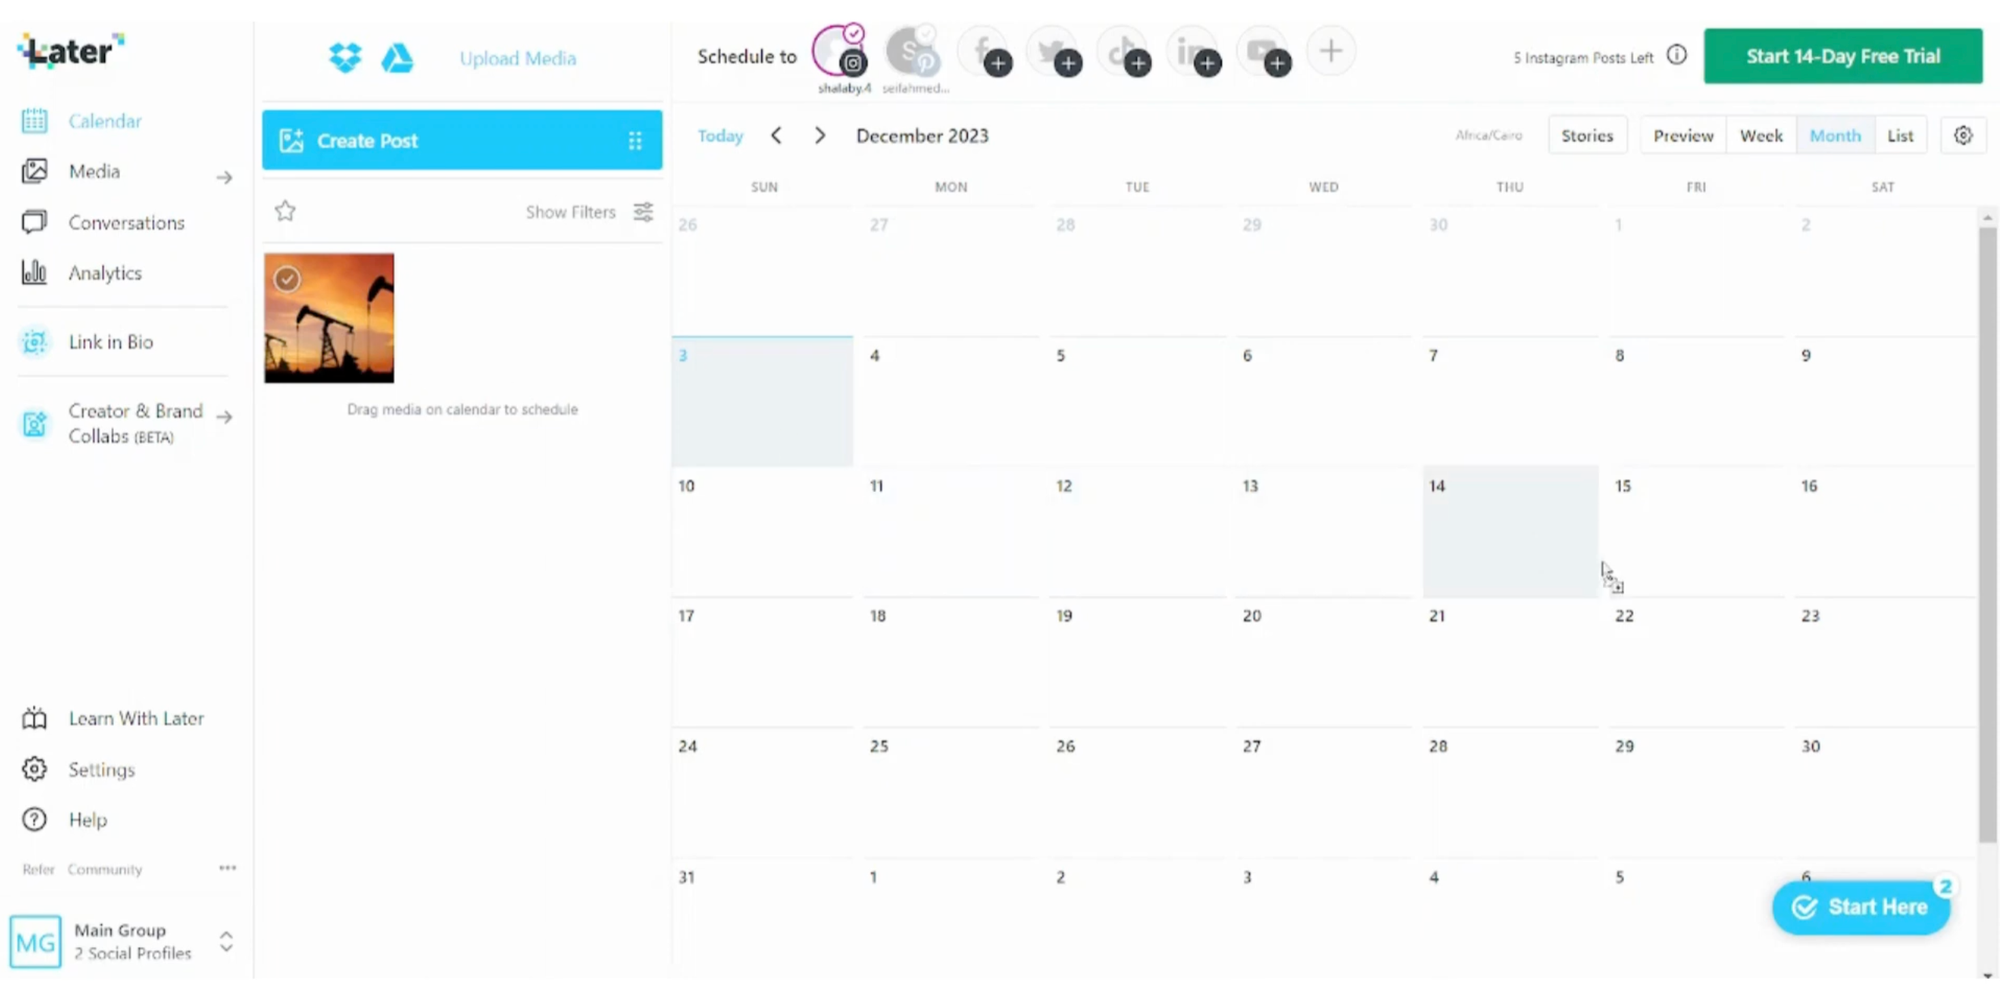
Task: Expand the Main Group switcher
Action: tap(226, 942)
